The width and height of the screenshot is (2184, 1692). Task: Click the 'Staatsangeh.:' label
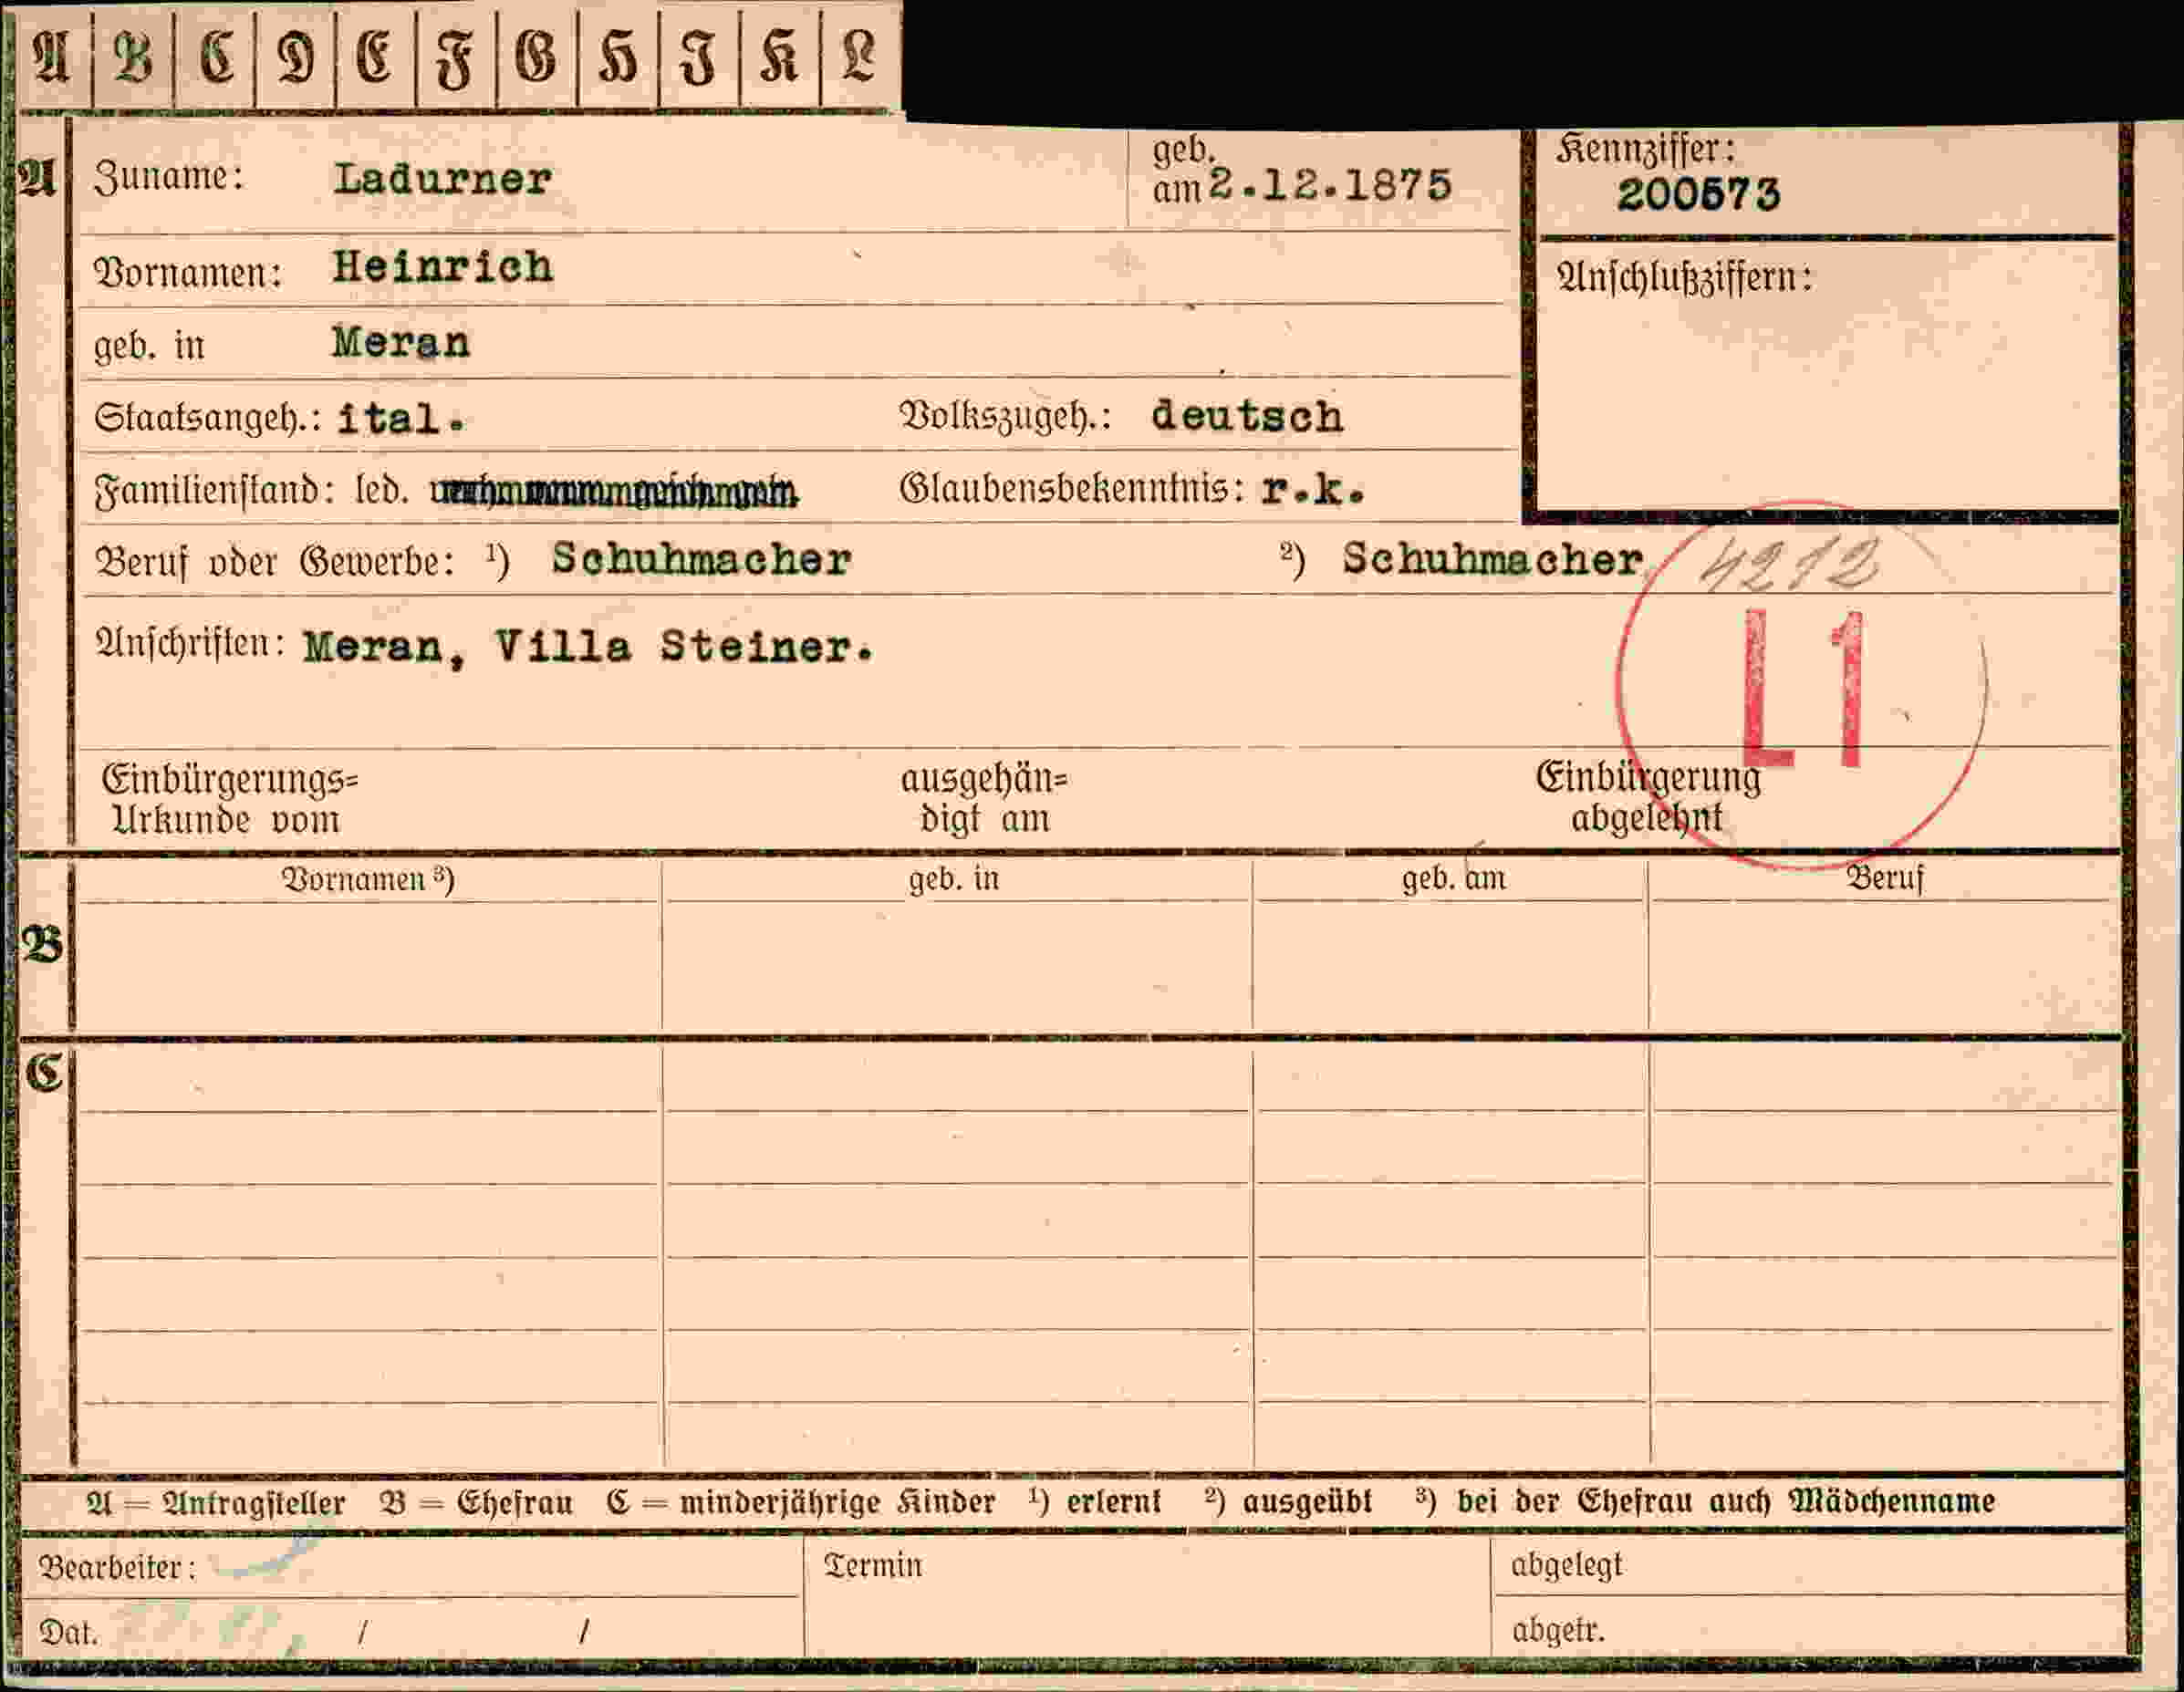click(207, 418)
